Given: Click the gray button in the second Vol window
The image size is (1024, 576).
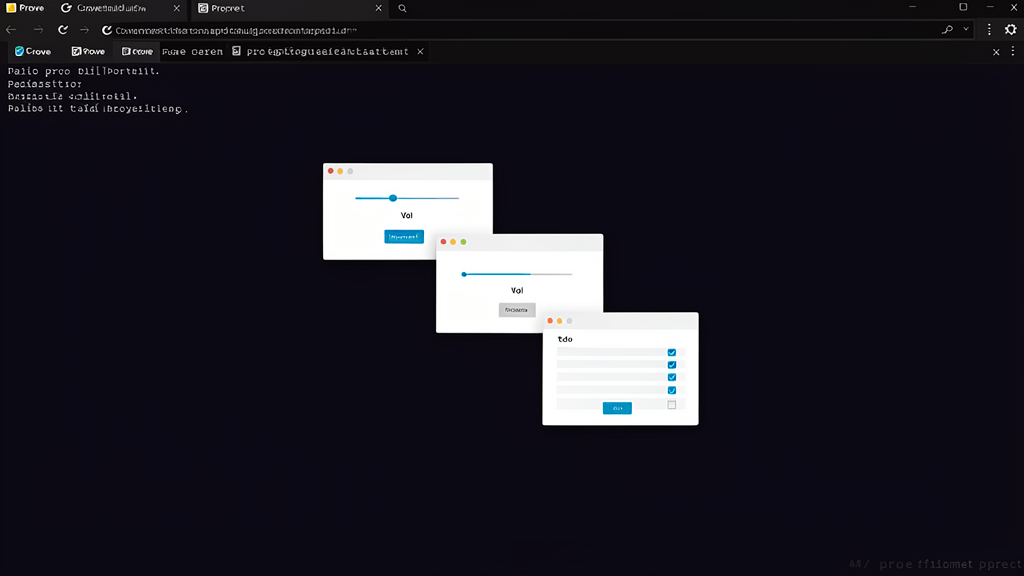Looking at the screenshot, I should tap(517, 310).
